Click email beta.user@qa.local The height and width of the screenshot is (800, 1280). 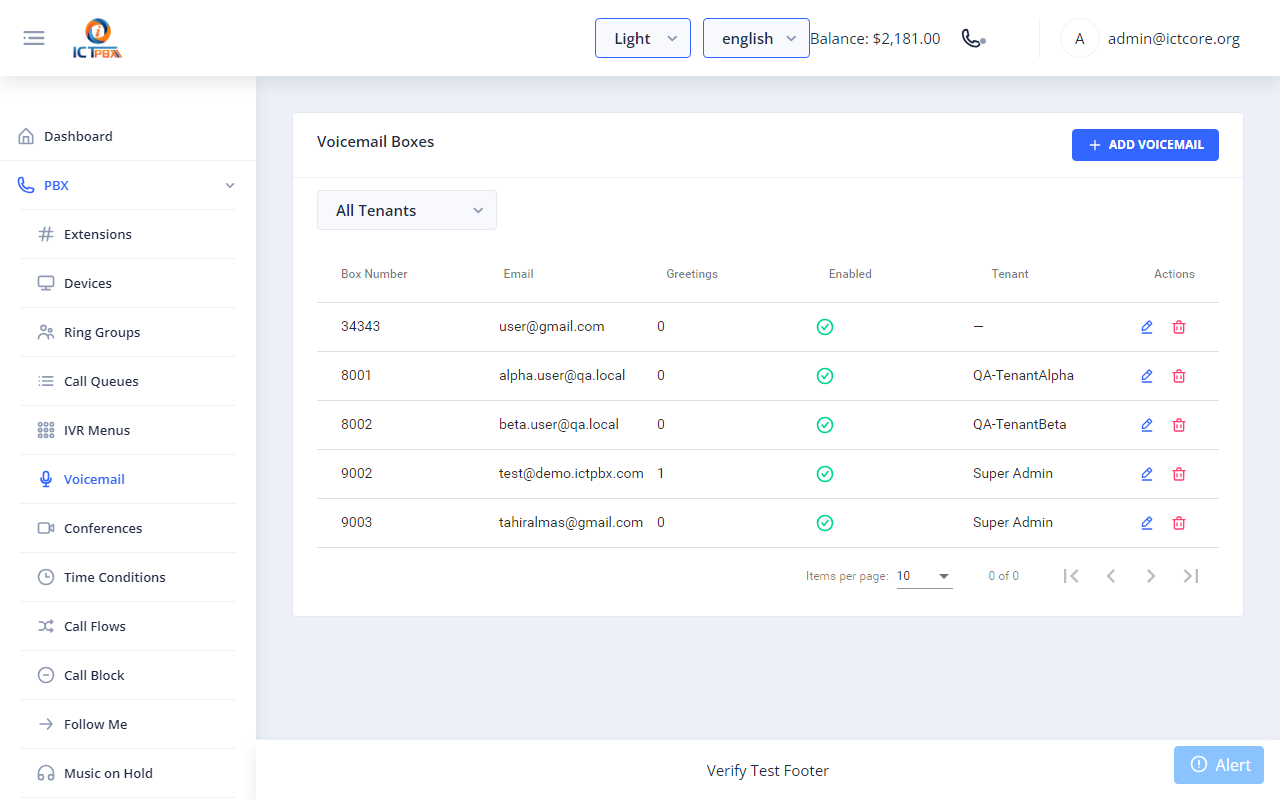coord(559,424)
